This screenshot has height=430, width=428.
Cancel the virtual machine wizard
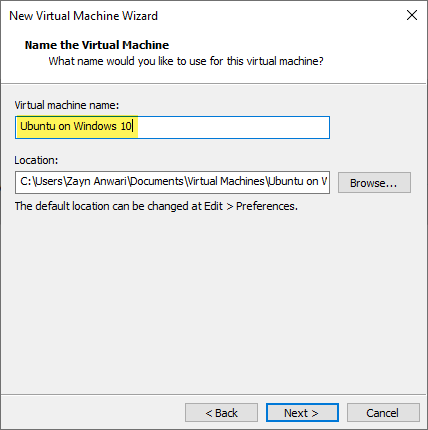pyautogui.click(x=383, y=413)
